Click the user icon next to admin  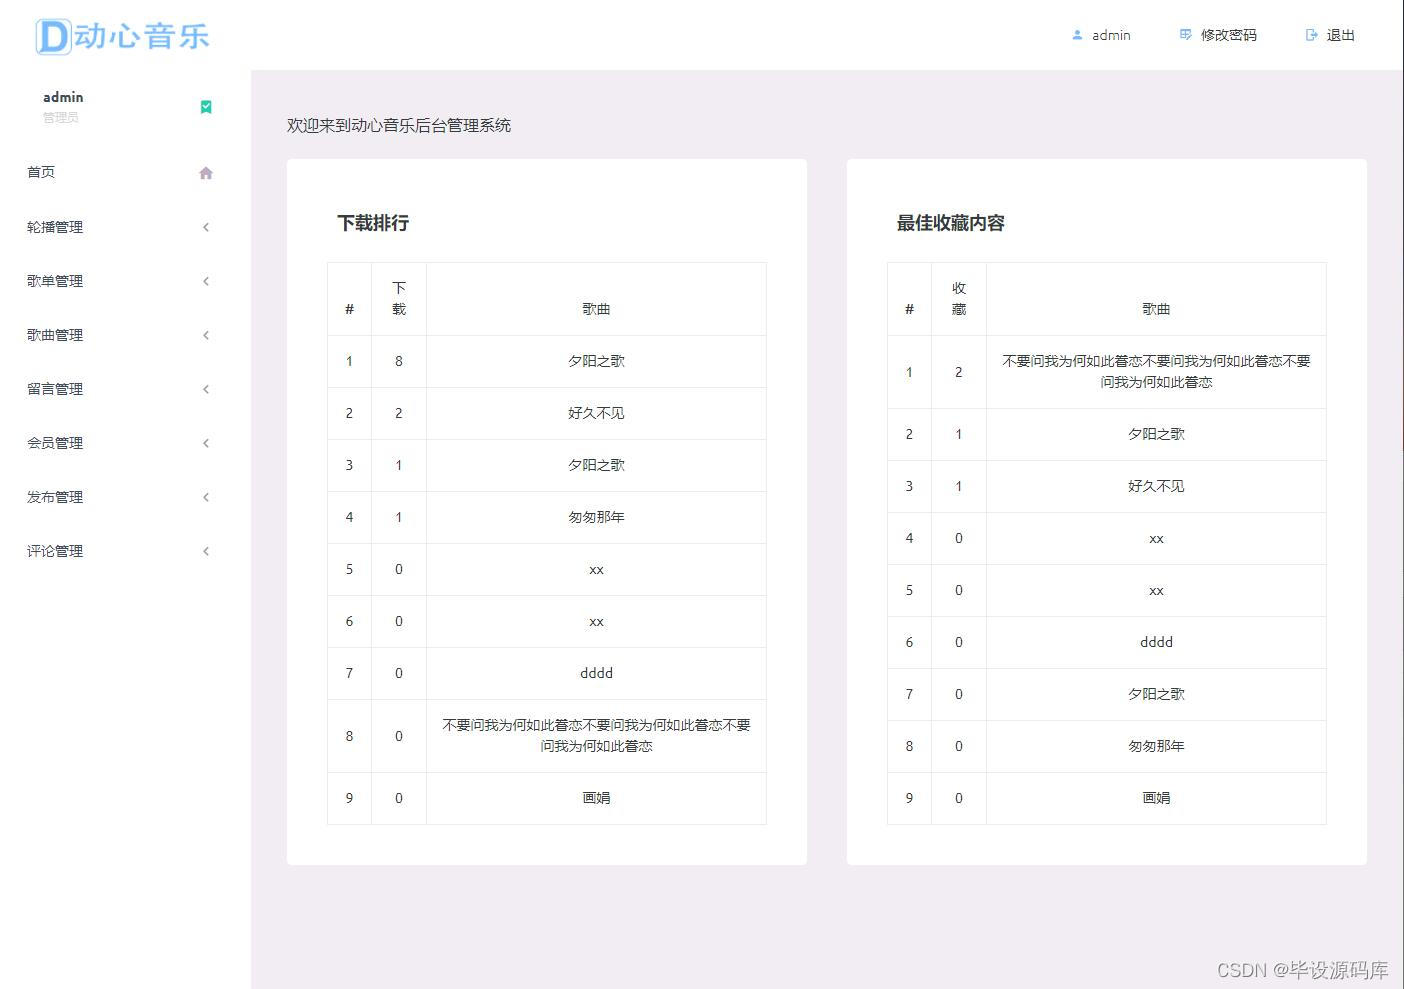(1076, 35)
